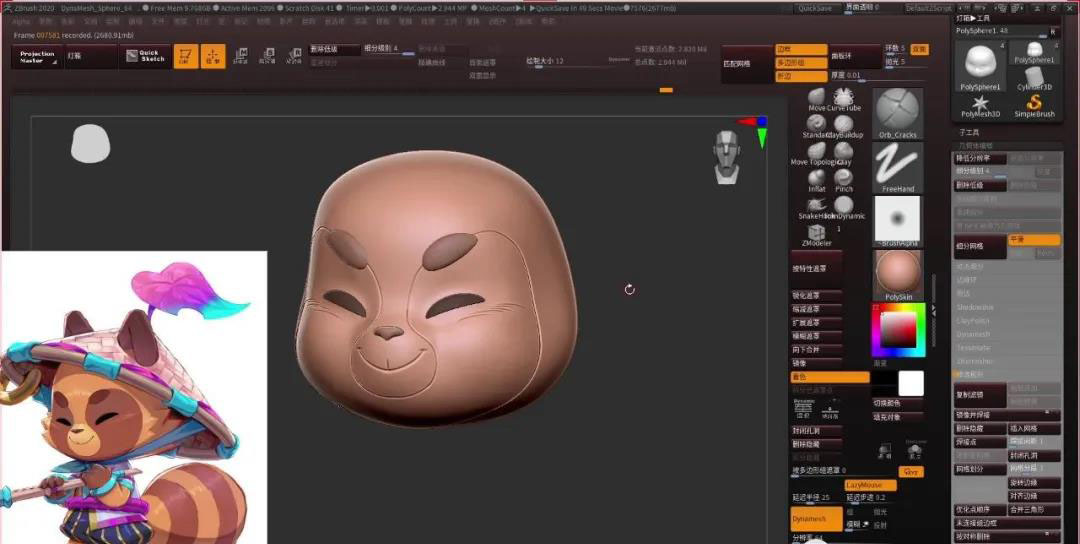Open the FreeHand stroke selector
Screen dimensions: 1080x544
(x=897, y=167)
